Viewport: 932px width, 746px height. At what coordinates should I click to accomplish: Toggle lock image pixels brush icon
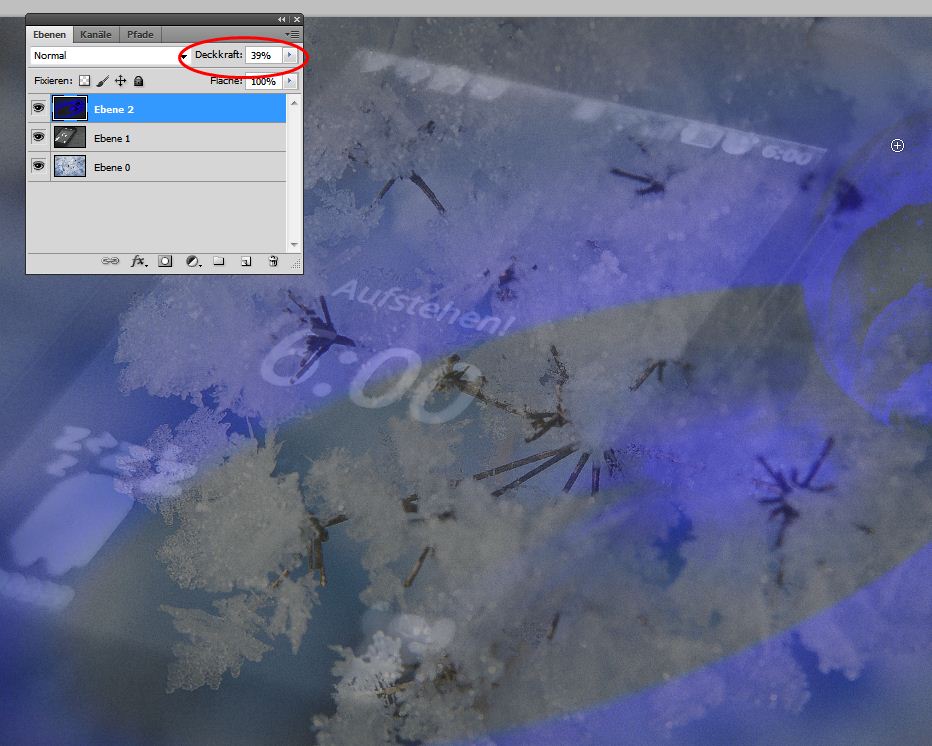click(102, 81)
